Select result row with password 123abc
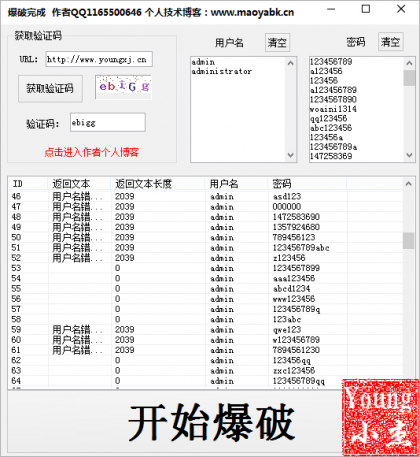Viewport: 420px width, 457px height. (205, 319)
